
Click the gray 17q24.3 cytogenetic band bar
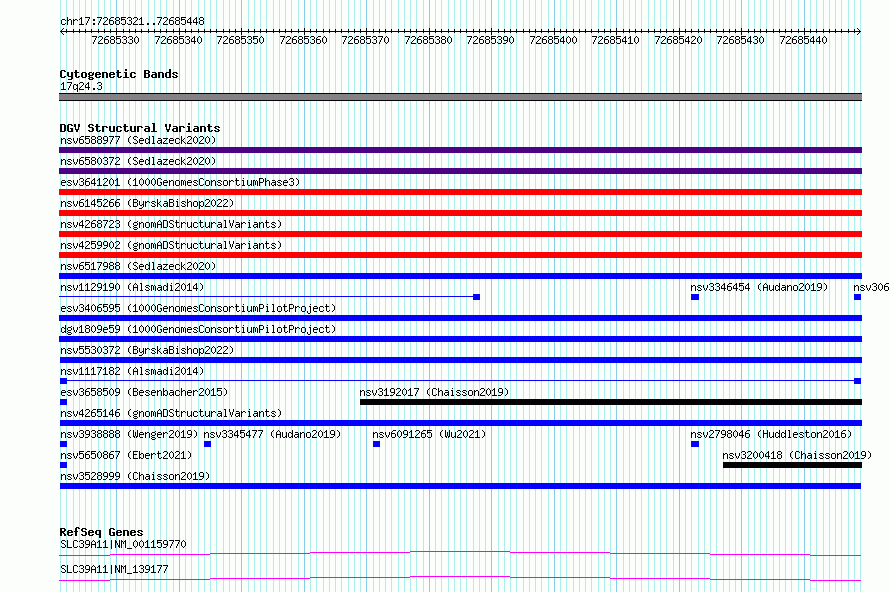pyautogui.click(x=460, y=97)
